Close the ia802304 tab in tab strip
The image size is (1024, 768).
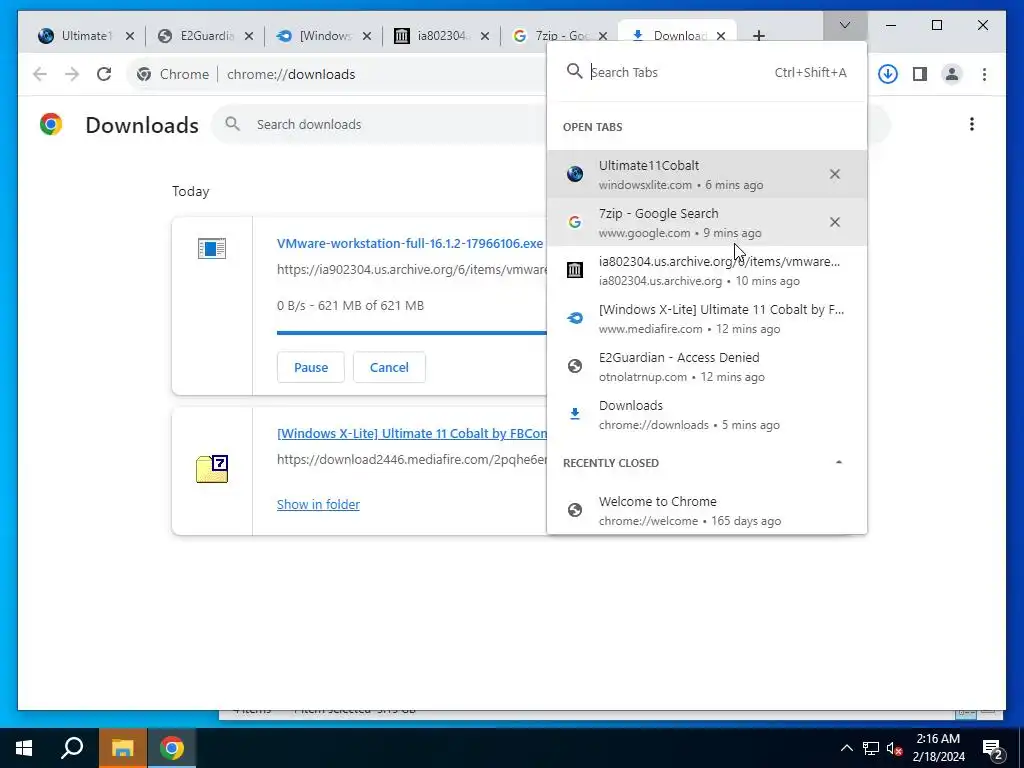(x=485, y=36)
